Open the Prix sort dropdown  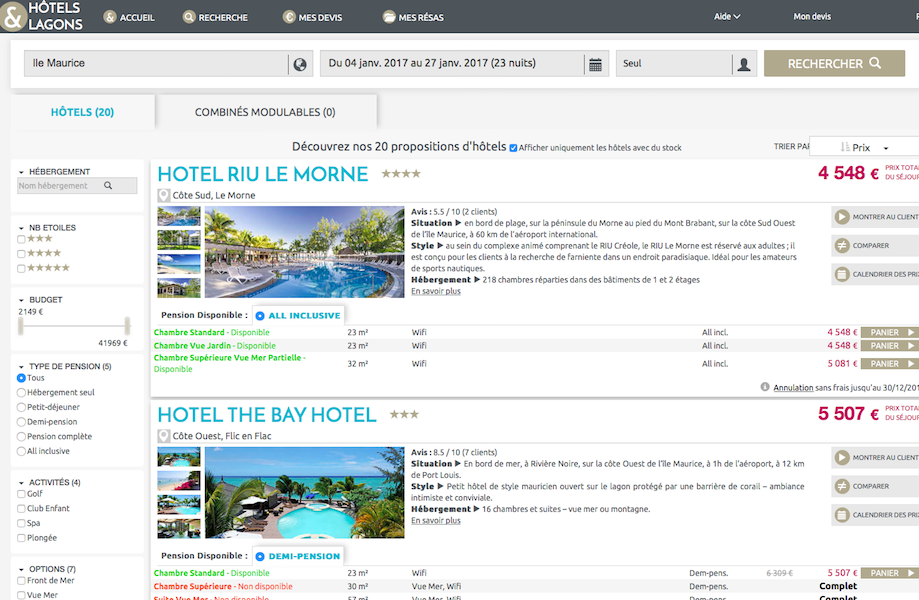click(x=864, y=147)
